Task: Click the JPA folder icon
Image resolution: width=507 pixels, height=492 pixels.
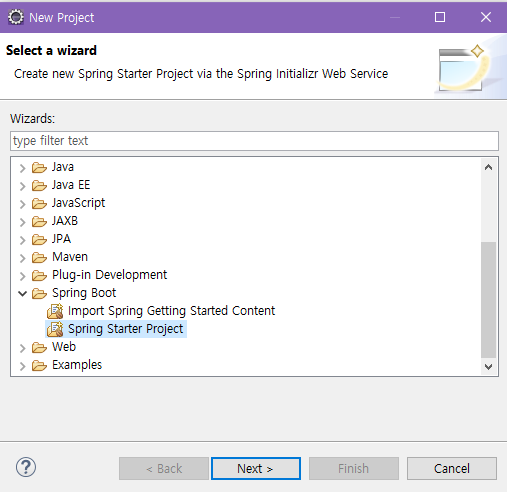Action: coord(39,239)
